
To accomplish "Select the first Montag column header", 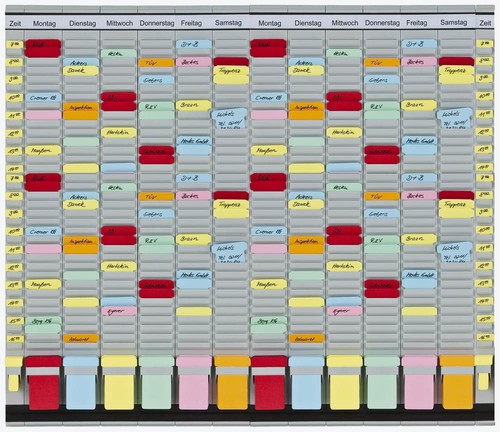I will click(x=44, y=23).
